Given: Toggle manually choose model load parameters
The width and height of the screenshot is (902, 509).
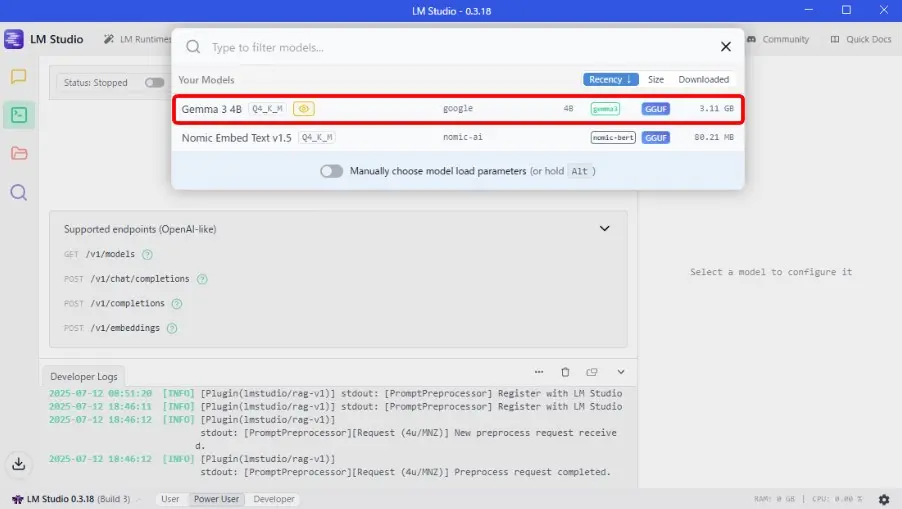Looking at the screenshot, I should (331, 171).
